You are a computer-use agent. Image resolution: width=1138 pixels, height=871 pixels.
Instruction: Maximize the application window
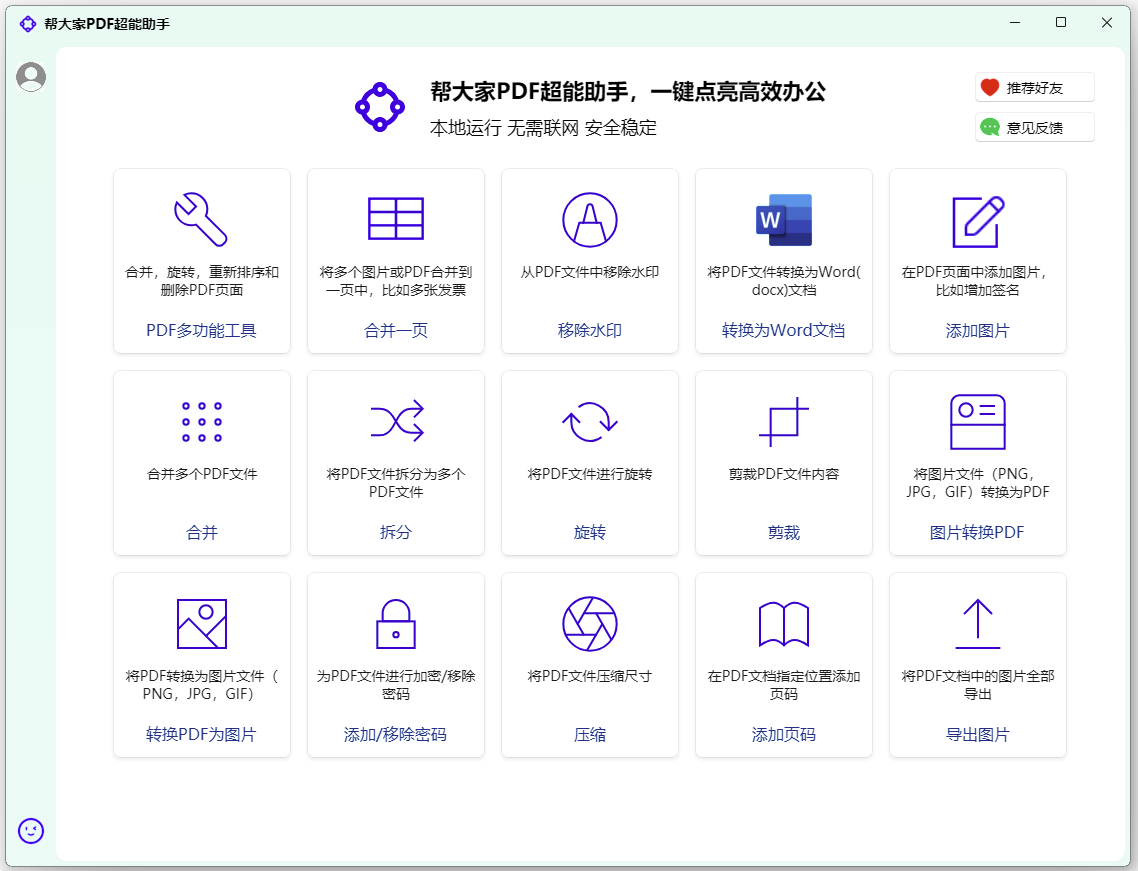(1061, 22)
